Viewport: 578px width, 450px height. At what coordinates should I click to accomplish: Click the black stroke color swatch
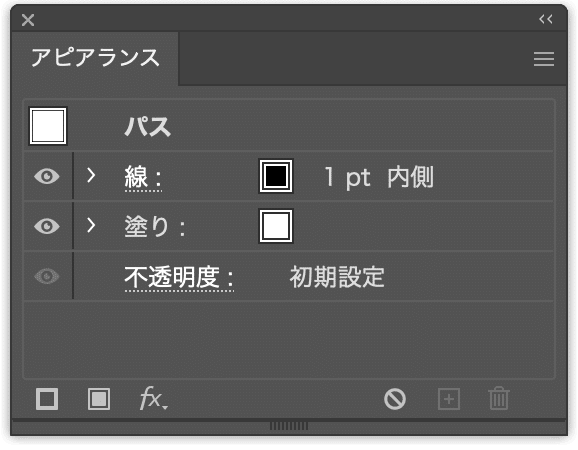[276, 176]
